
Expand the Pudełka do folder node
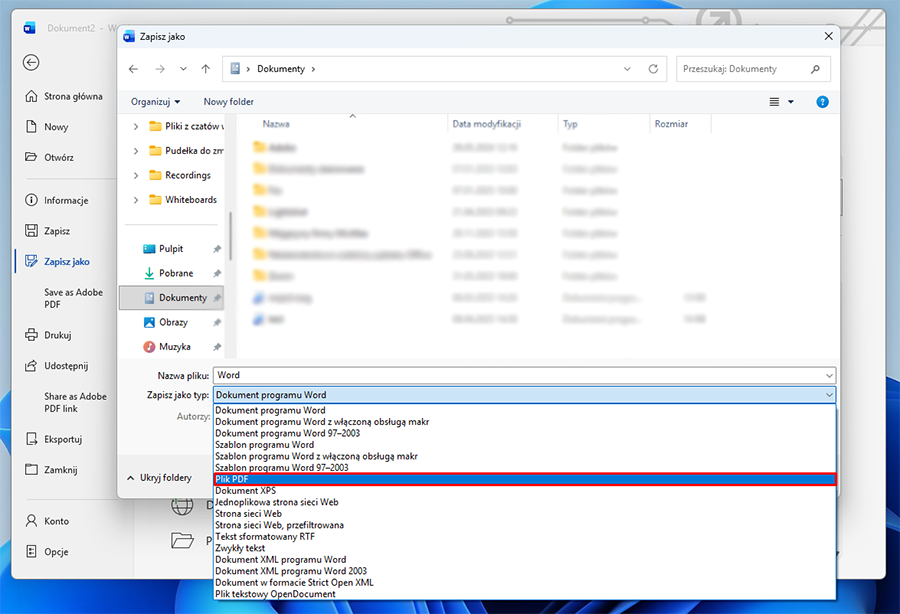(136, 151)
